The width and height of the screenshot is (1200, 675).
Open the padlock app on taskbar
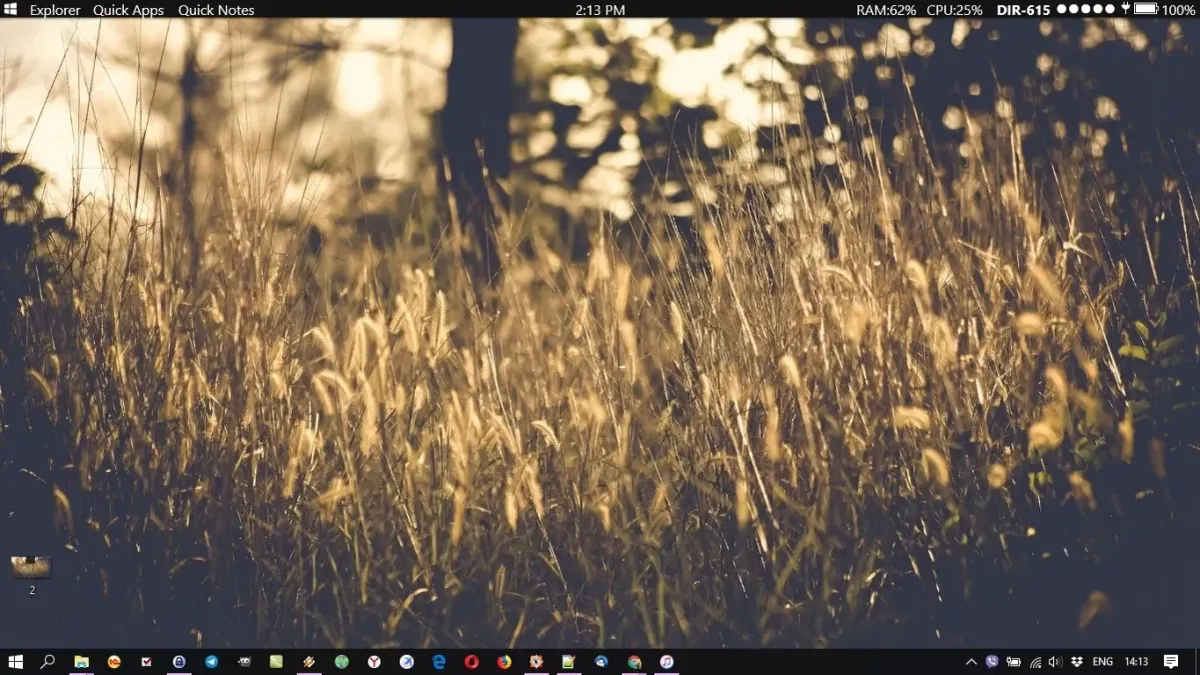click(x=179, y=661)
